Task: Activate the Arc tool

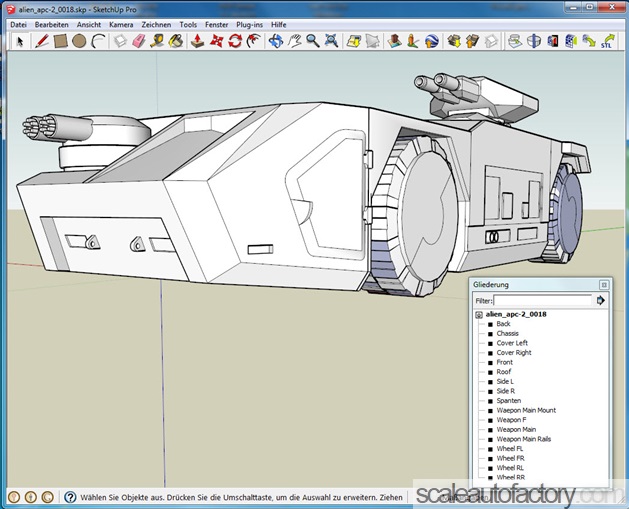Action: coord(98,41)
